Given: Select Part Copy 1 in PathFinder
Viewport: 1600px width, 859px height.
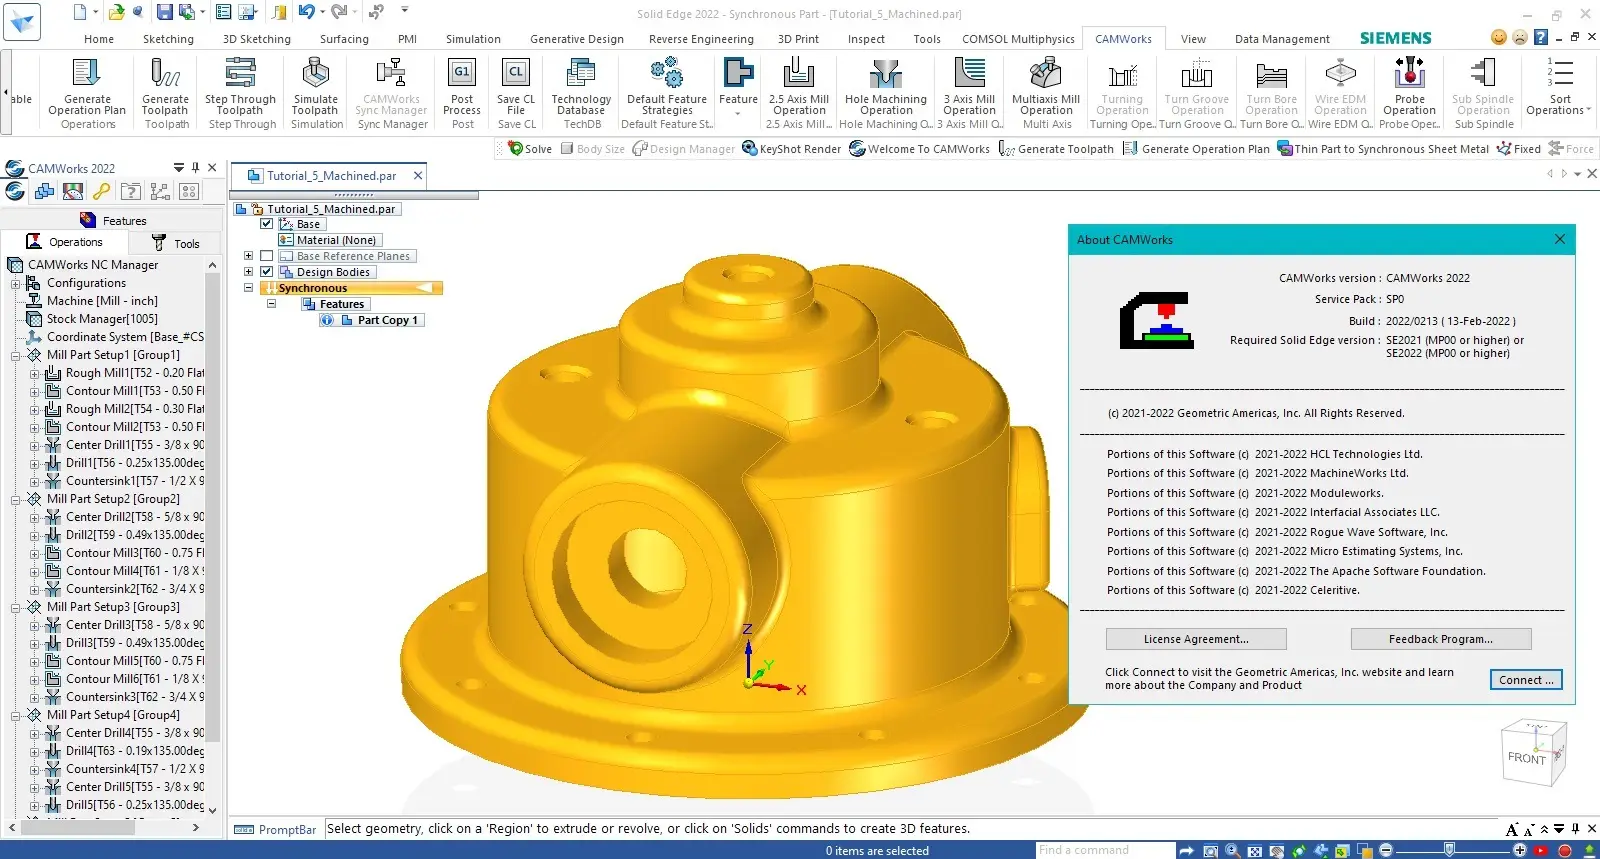Looking at the screenshot, I should click(x=387, y=320).
